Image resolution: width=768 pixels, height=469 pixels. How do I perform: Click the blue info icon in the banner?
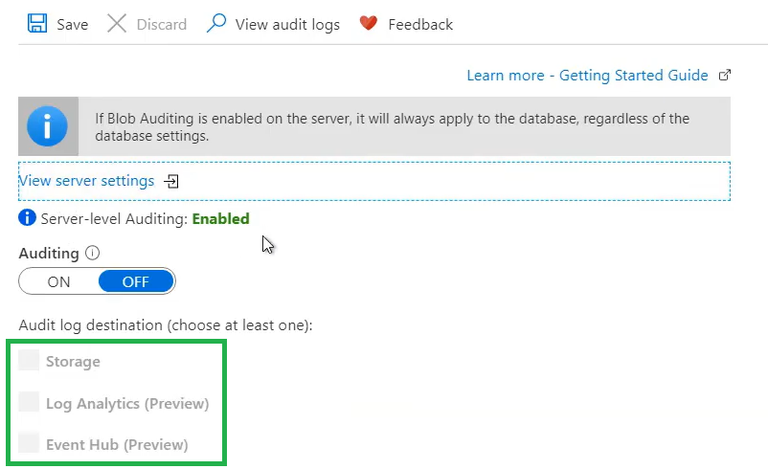click(47, 126)
